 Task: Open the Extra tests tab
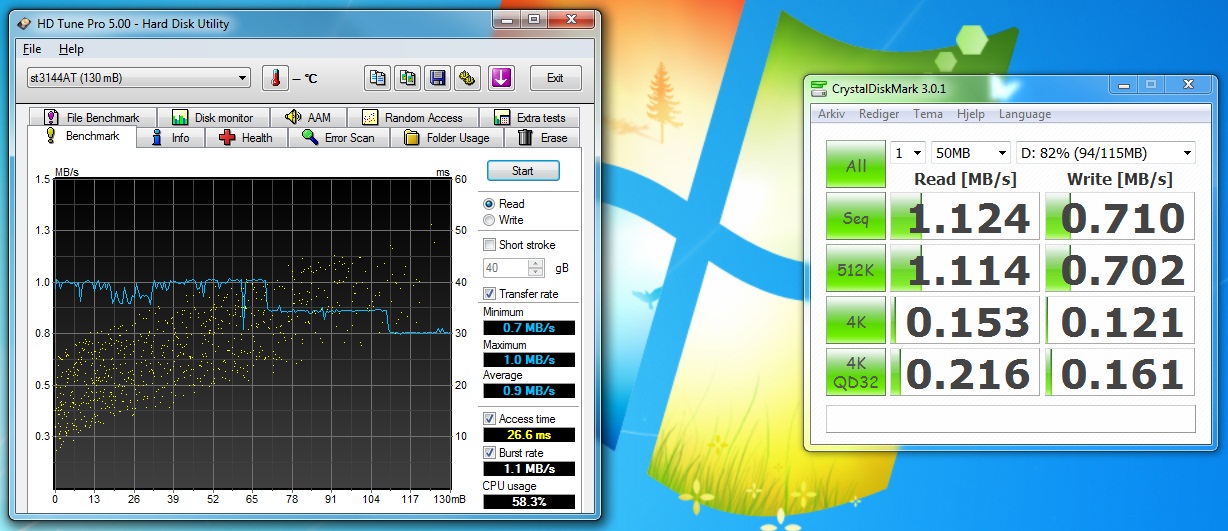point(529,118)
